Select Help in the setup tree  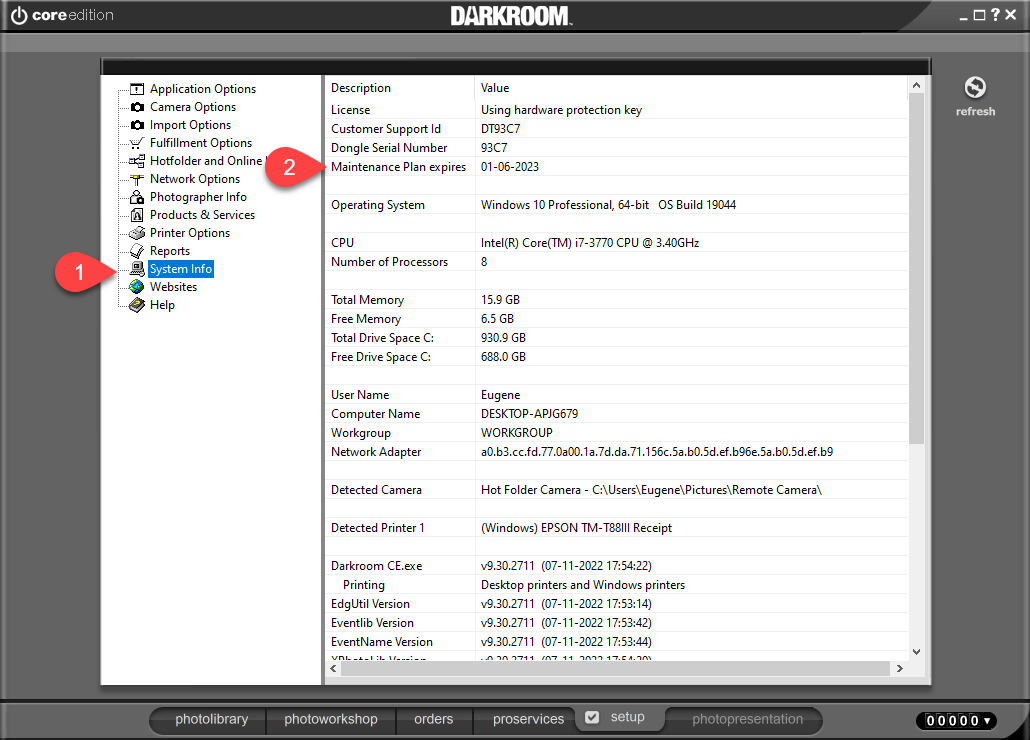(162, 305)
